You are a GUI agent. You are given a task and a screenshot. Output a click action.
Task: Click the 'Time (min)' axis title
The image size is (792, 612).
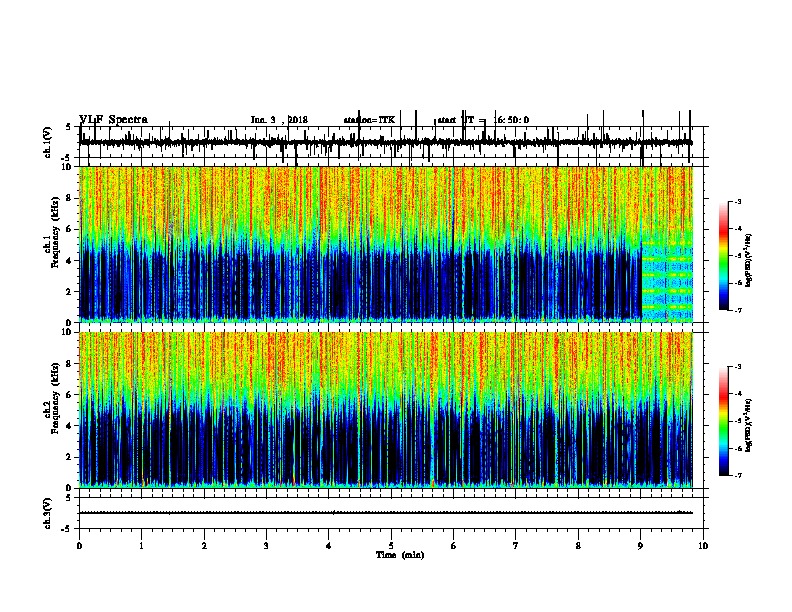pyautogui.click(x=400, y=555)
